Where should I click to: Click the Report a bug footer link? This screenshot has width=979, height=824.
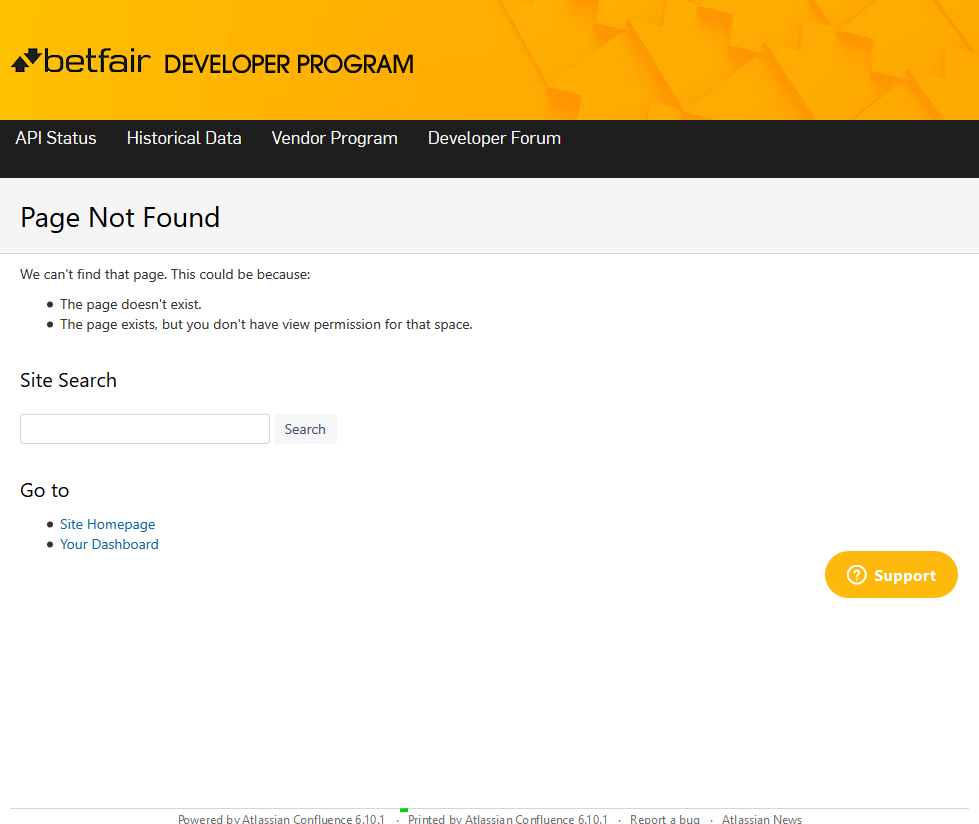pyautogui.click(x=665, y=818)
